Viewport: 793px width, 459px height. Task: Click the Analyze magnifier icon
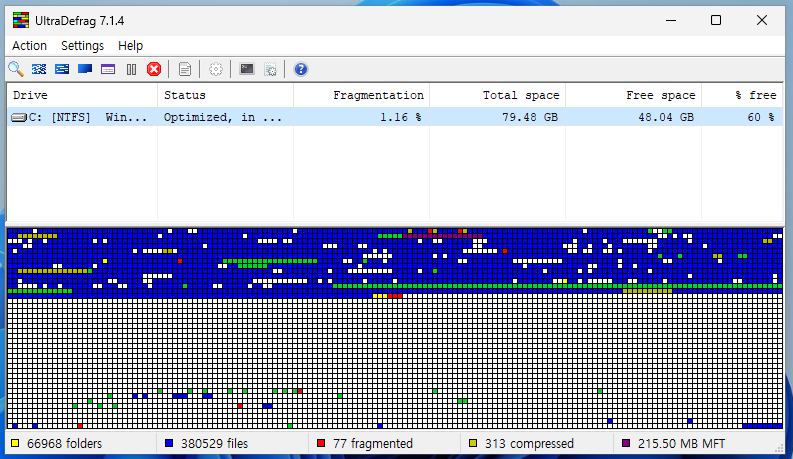click(16, 69)
